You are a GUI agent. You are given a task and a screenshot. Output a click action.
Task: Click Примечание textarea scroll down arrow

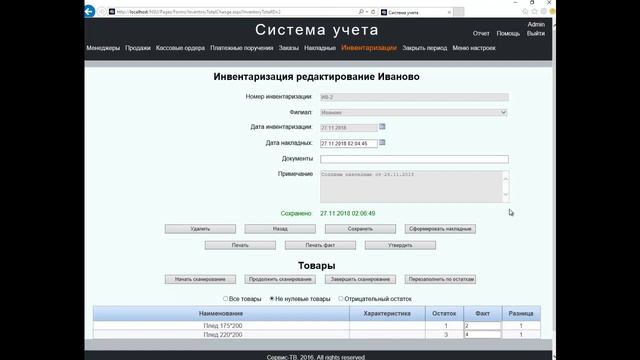tap(506, 195)
